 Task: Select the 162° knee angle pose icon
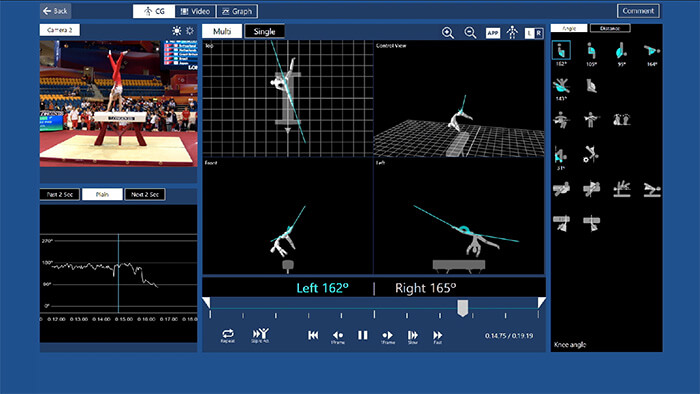pos(561,50)
